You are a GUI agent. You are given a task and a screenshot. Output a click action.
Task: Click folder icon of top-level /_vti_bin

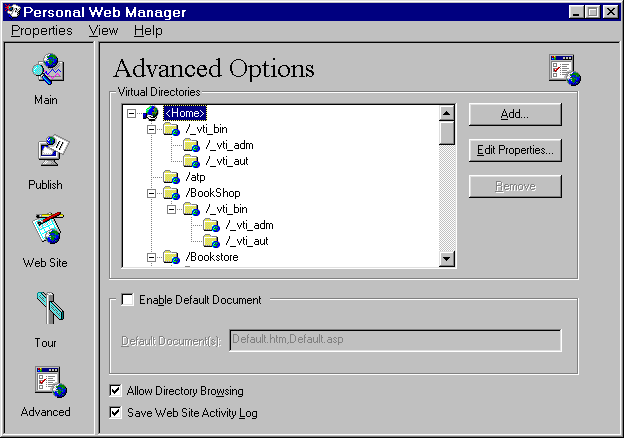coord(172,129)
